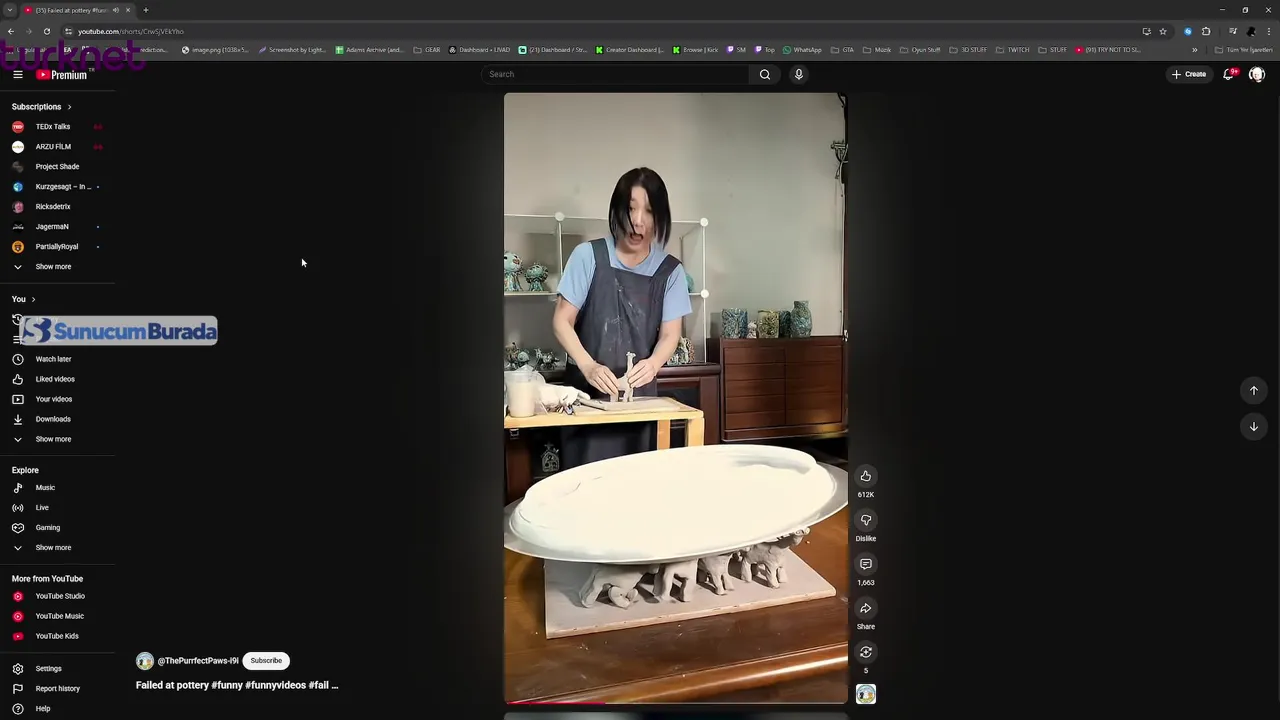
Task: Like the pottery short
Action: click(x=866, y=476)
